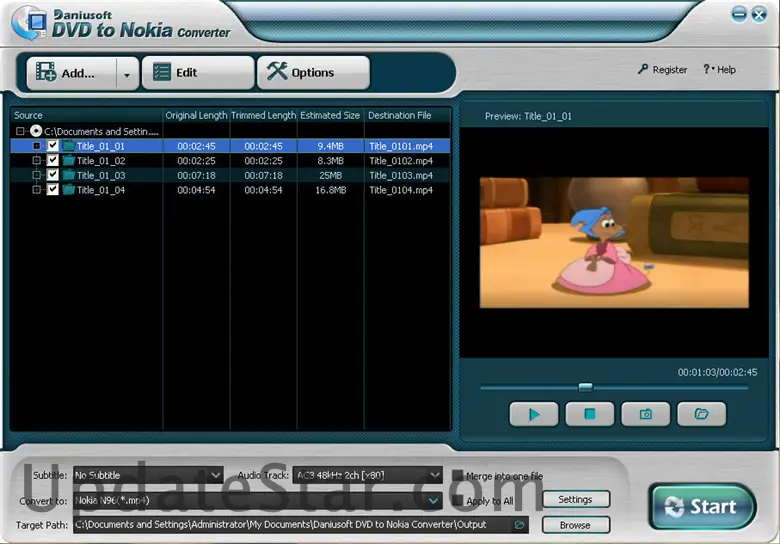Click the Daniusoft logo icon
This screenshot has height=544, width=780.
point(30,22)
